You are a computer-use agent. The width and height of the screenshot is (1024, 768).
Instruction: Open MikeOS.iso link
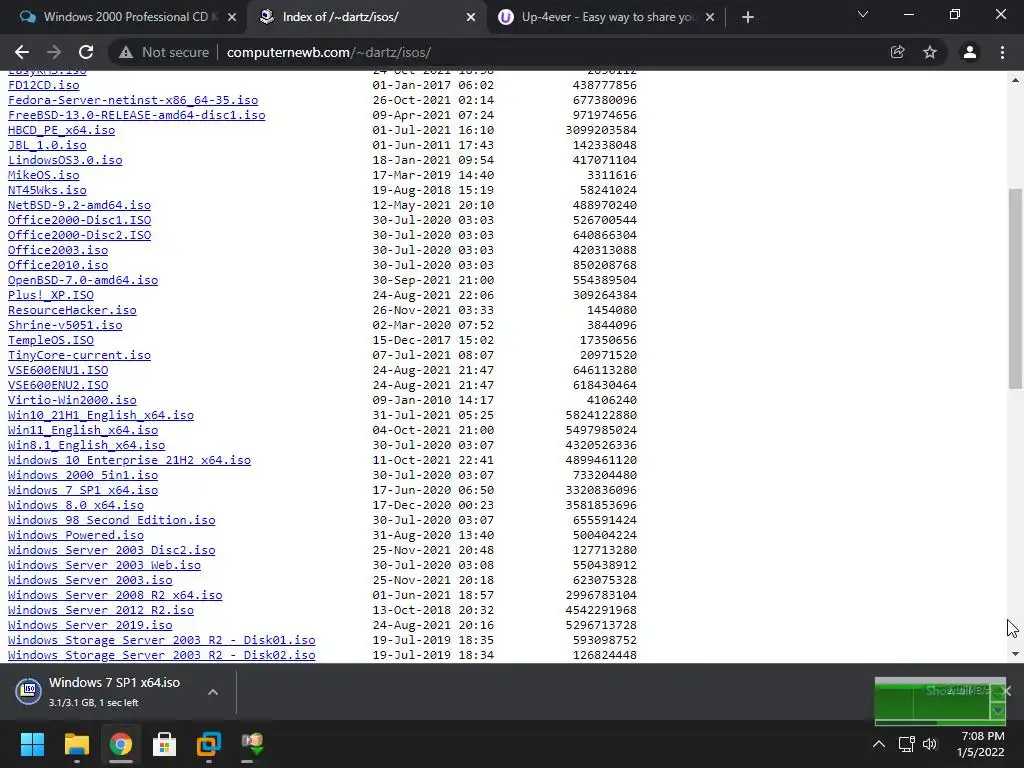point(44,175)
